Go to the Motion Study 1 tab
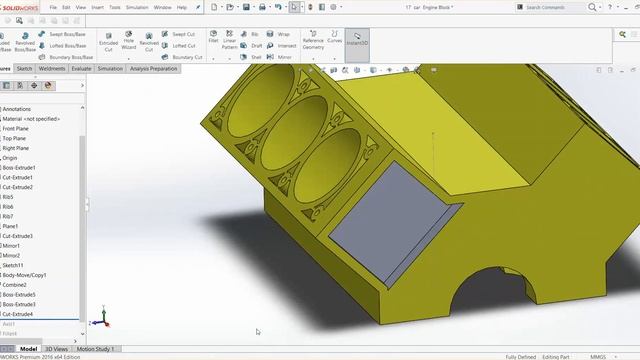The image size is (640, 360). pos(96,349)
